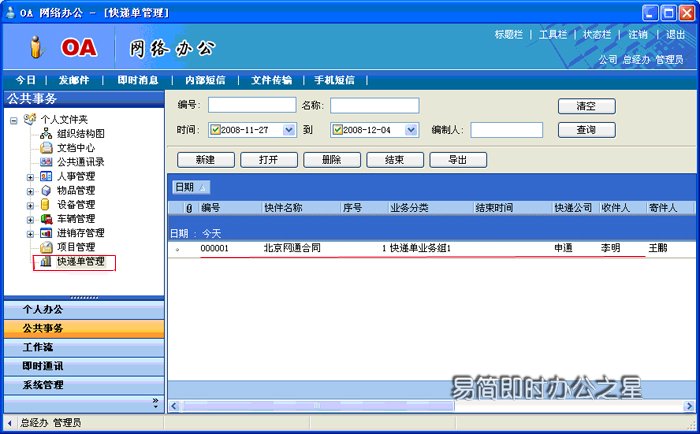Expand the 进销存管理 tree node
The height and width of the screenshot is (434, 700).
30,234
